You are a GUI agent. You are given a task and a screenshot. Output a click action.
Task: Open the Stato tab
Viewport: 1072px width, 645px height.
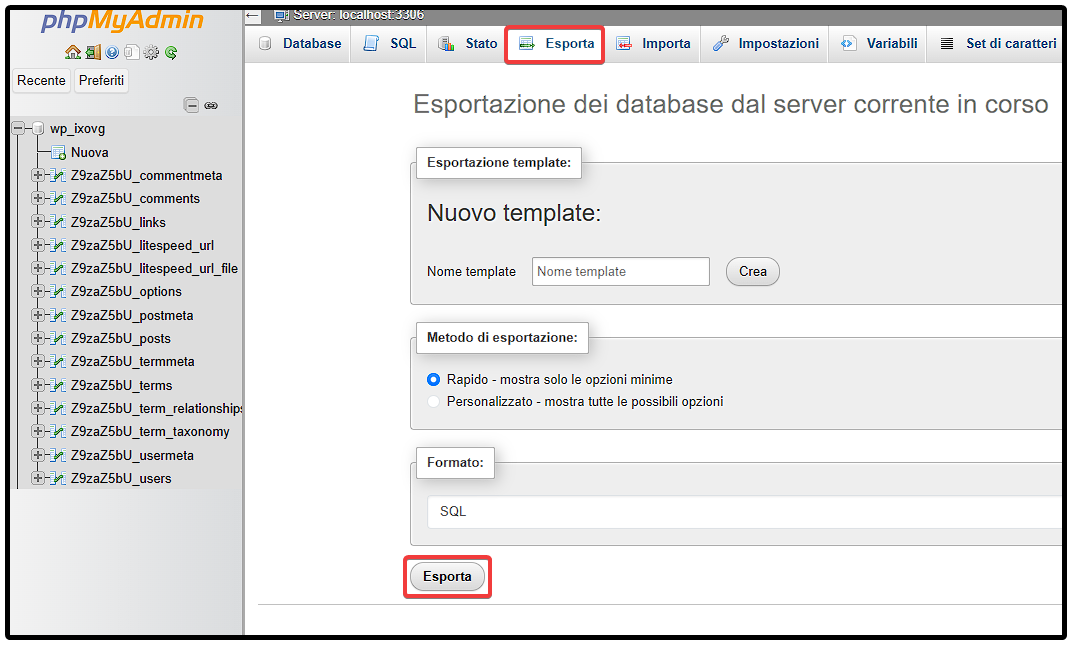[468, 44]
